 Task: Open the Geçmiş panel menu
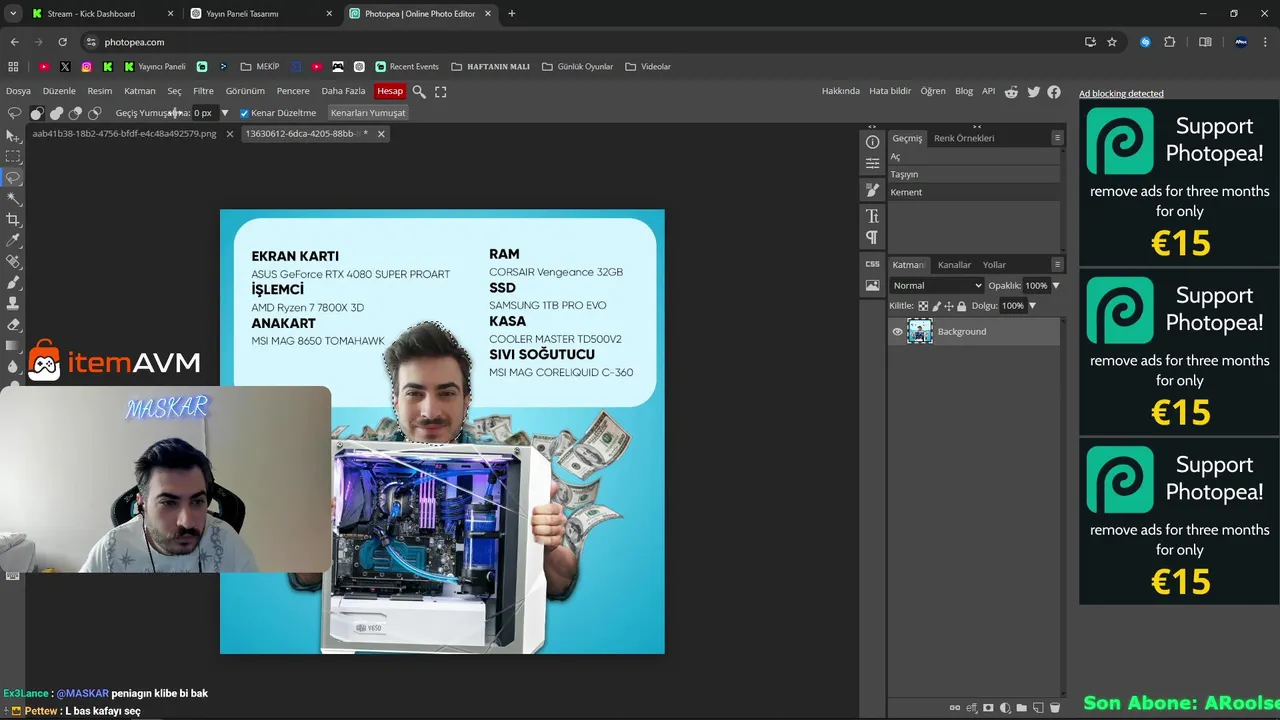(x=1057, y=138)
